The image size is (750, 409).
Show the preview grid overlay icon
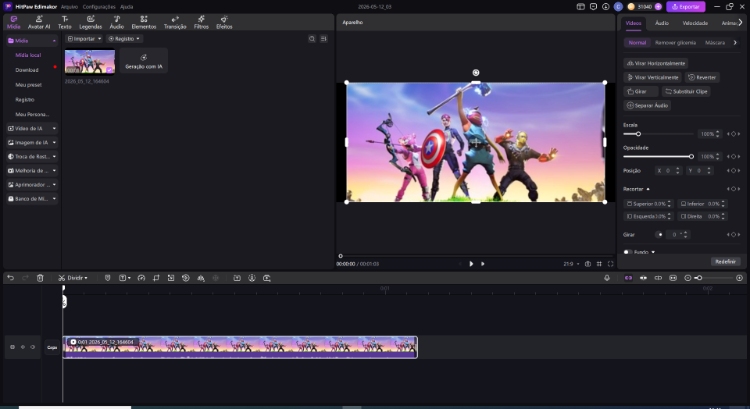point(599,264)
